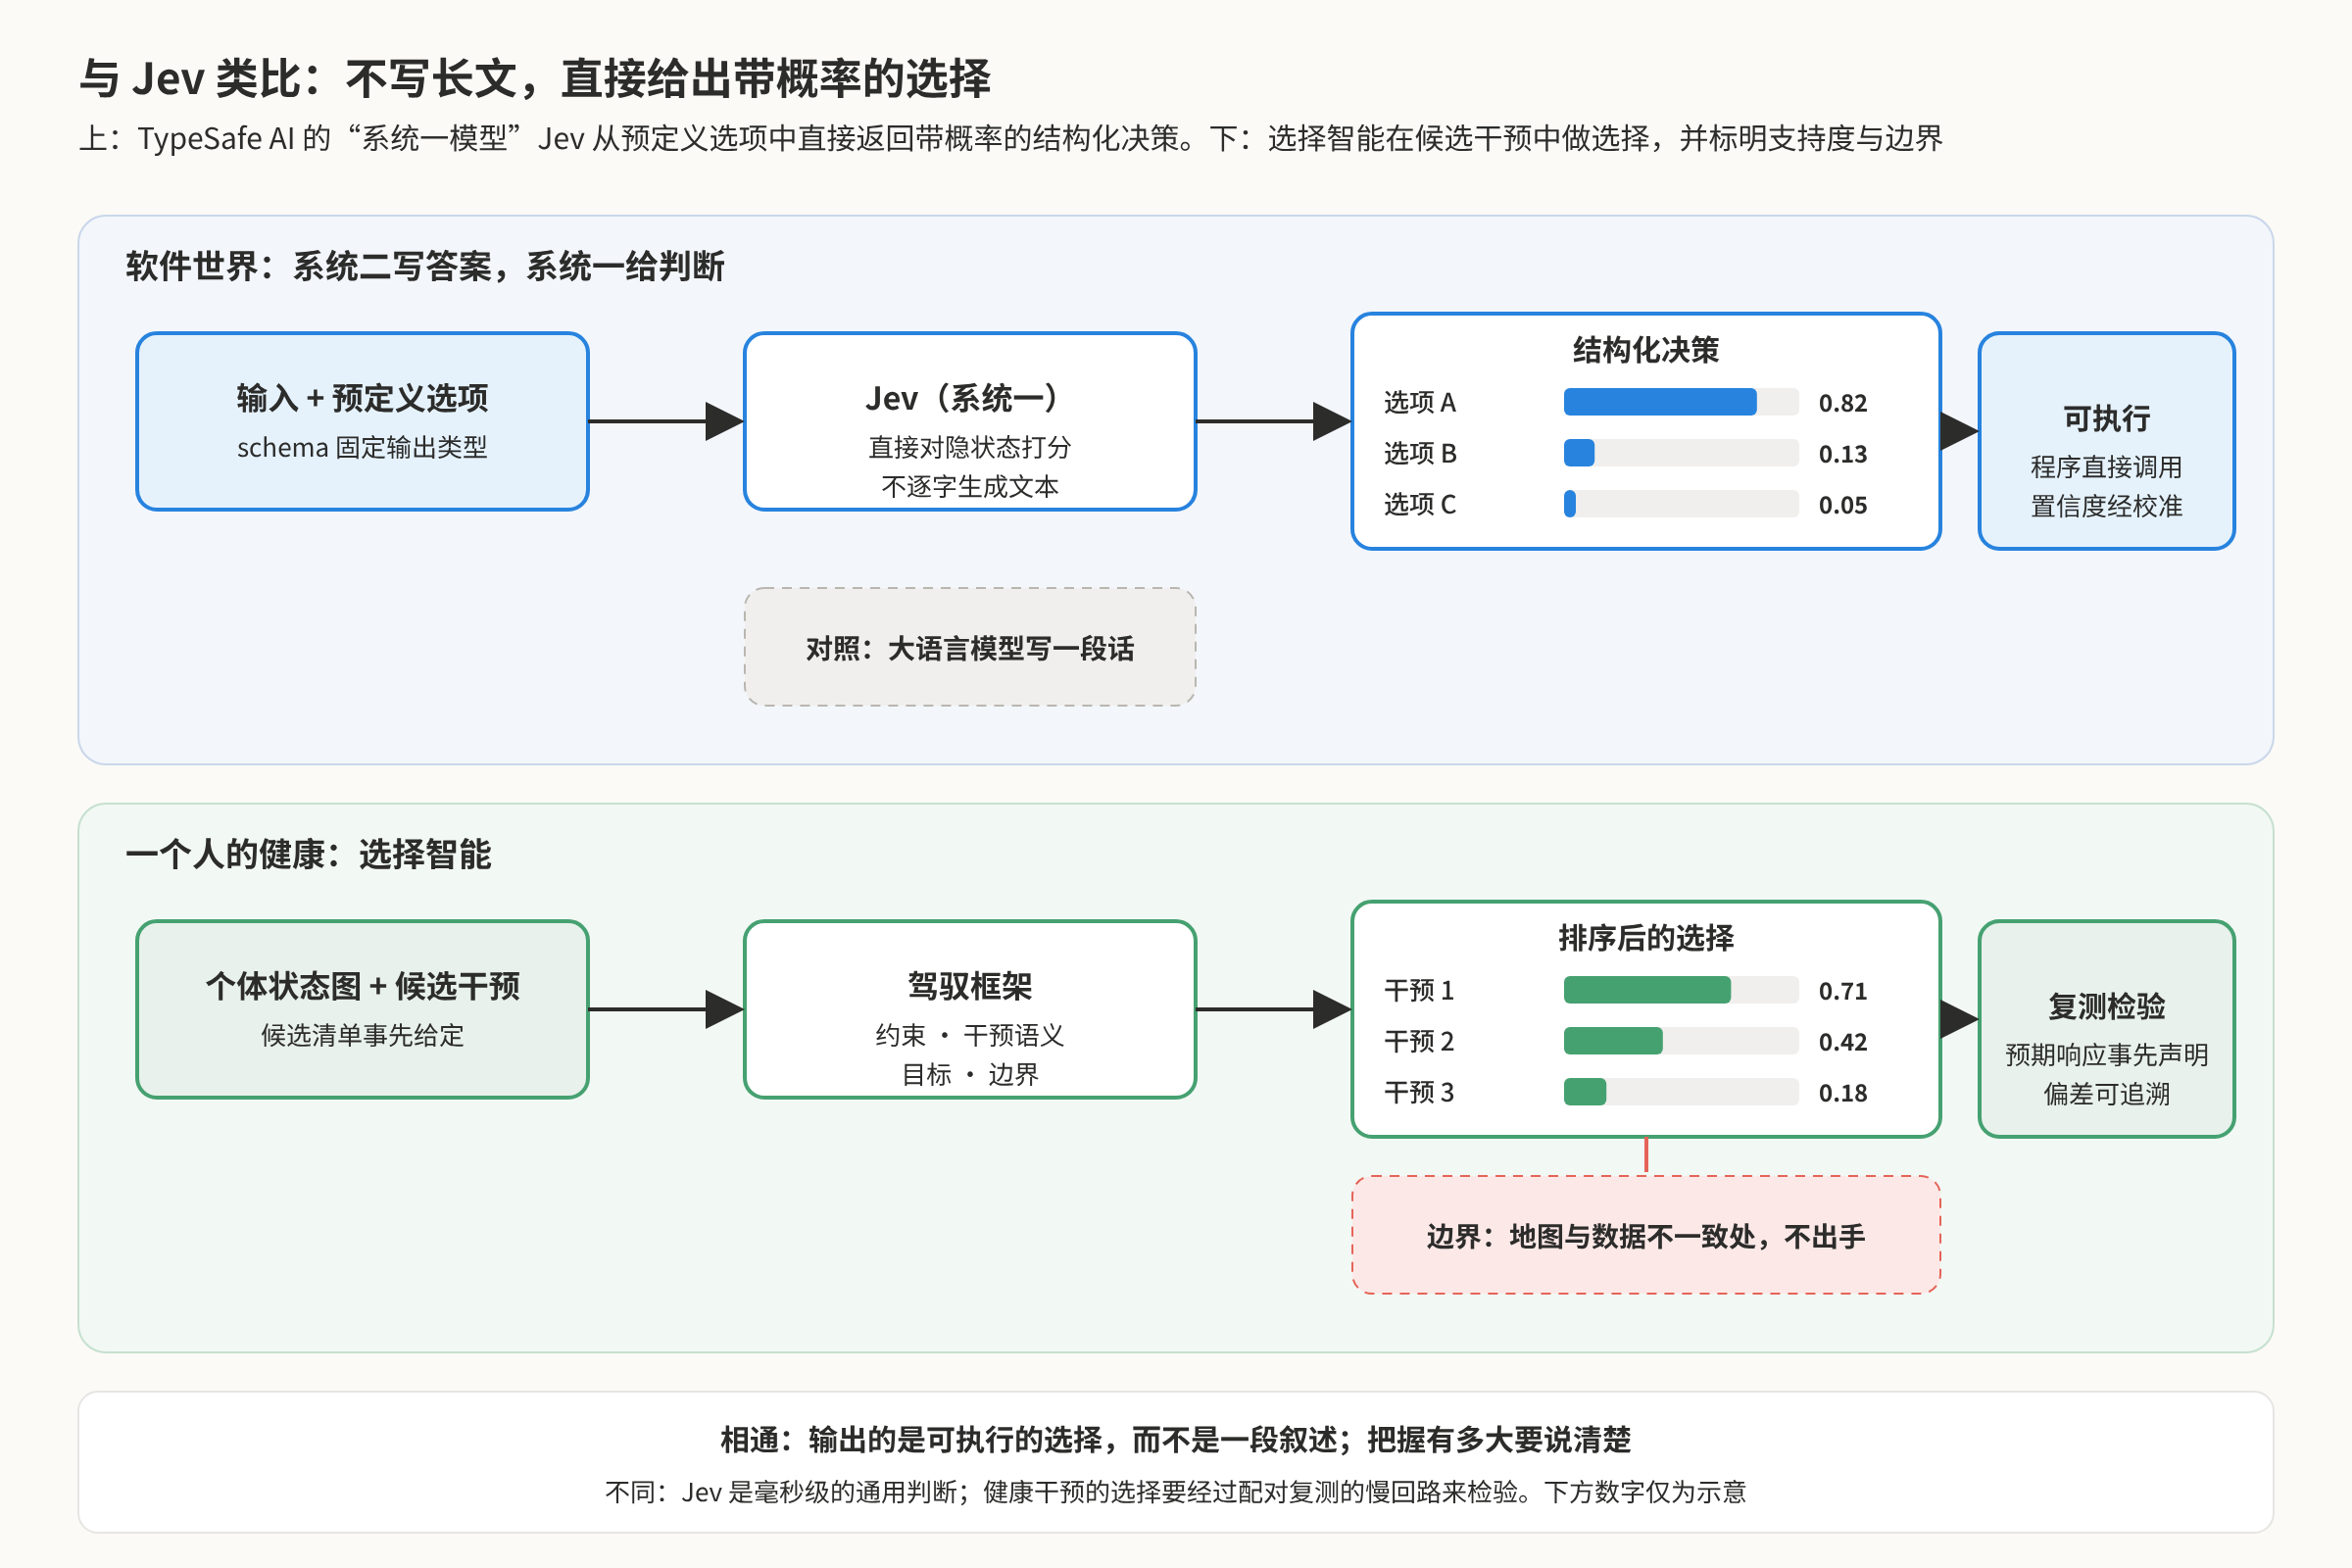Click the 排序后的选择 heading

pyautogui.click(x=1646, y=938)
